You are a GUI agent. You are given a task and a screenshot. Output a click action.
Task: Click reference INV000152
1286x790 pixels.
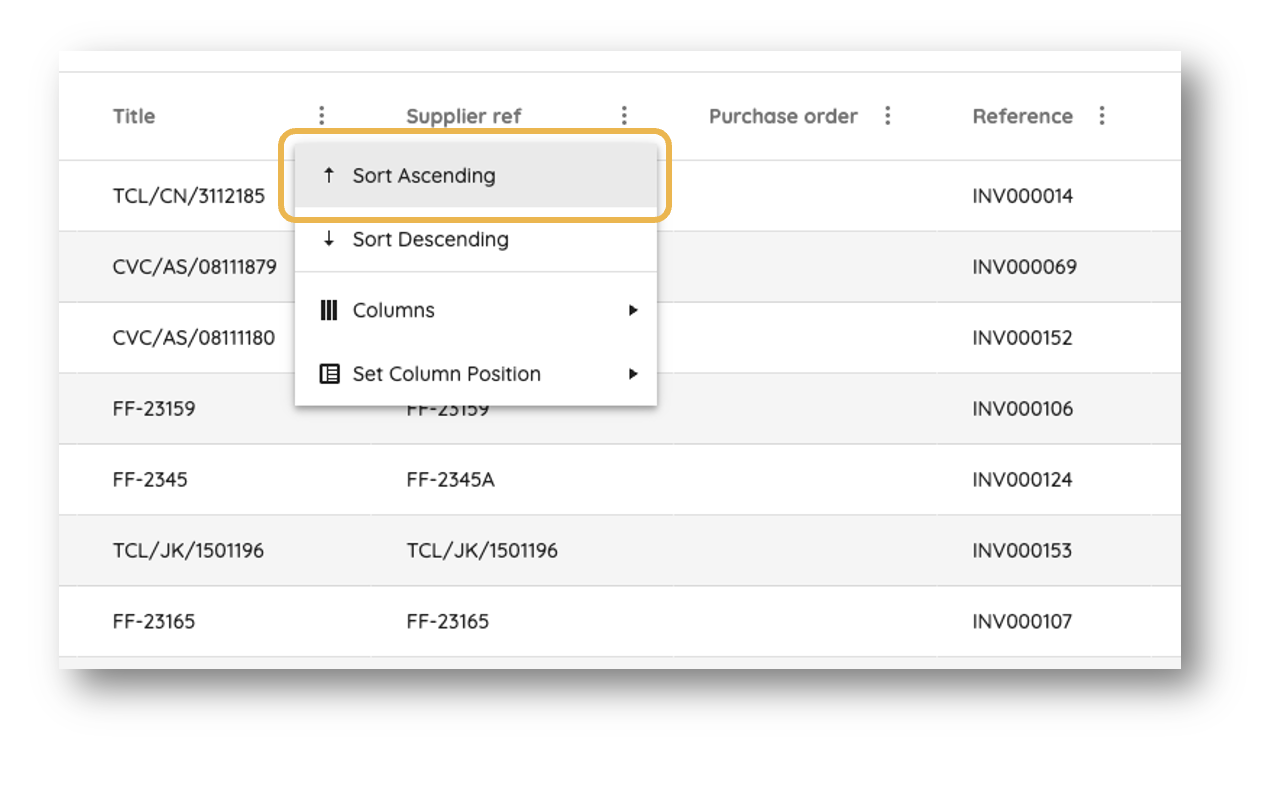(x=1022, y=338)
